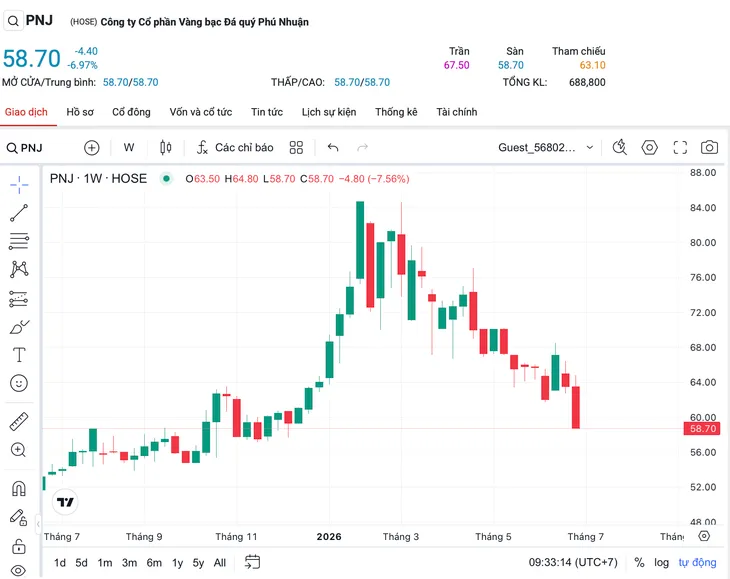Click the PNJ · 1W · HOSE legend title

(x=98, y=179)
